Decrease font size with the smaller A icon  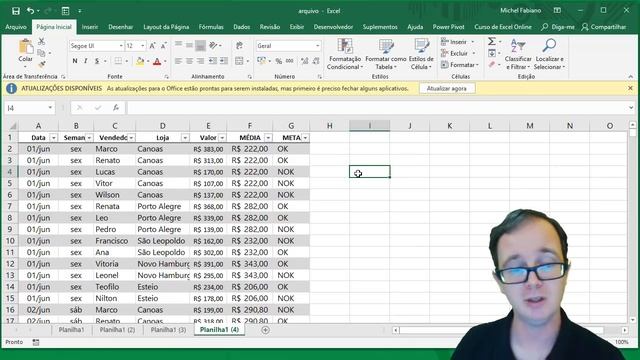click(x=163, y=46)
